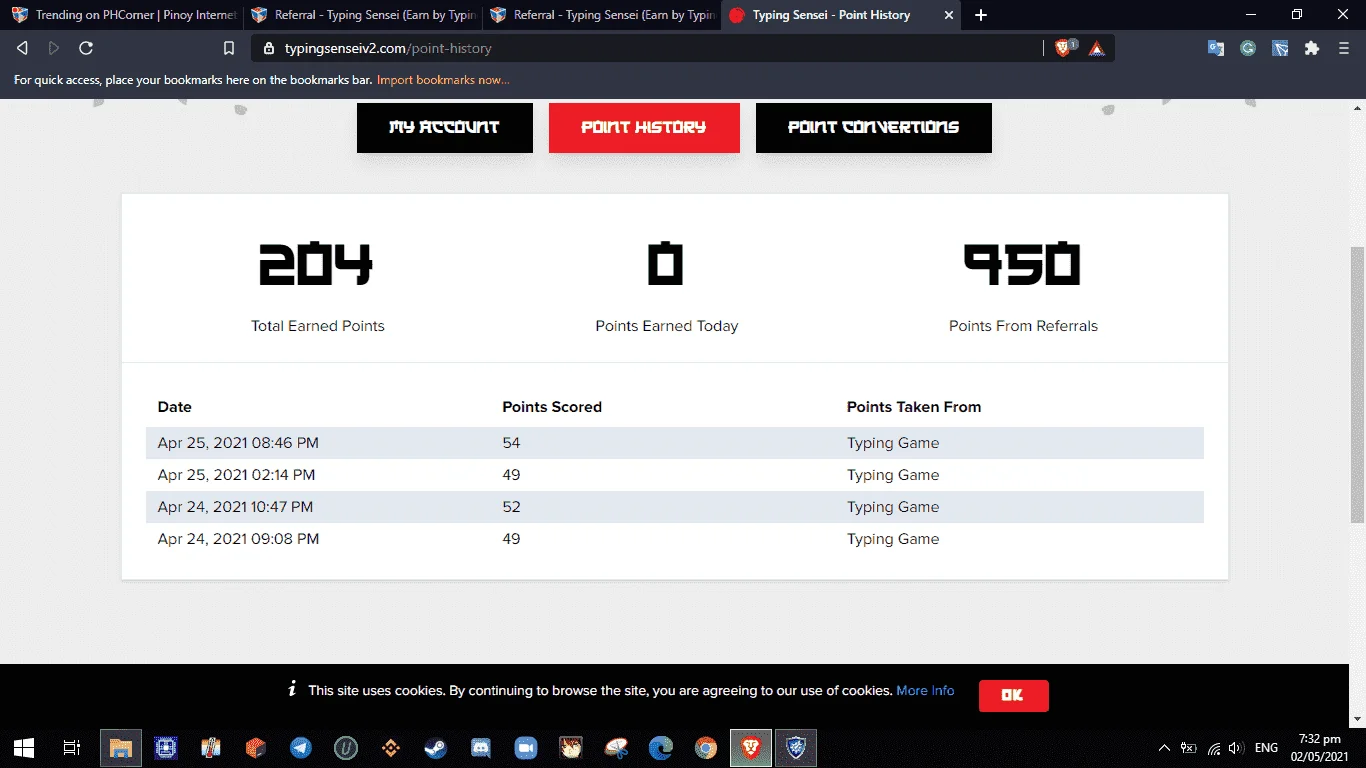Switch input language via ENG indicator
The image size is (1366, 768).
click(1266, 747)
